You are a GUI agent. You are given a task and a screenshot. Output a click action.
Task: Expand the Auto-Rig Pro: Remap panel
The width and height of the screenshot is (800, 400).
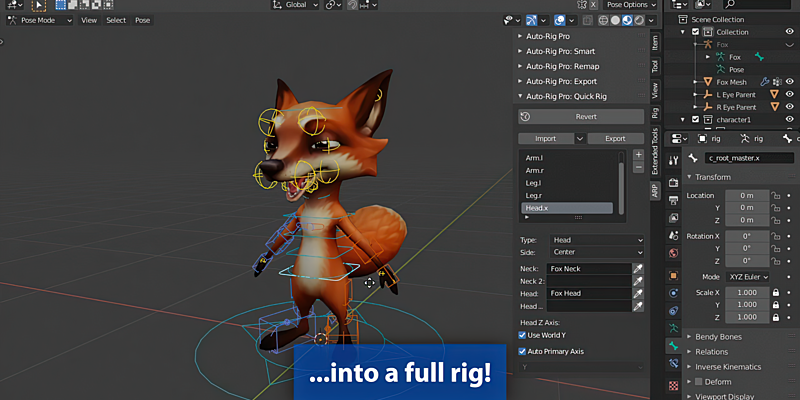click(x=562, y=66)
